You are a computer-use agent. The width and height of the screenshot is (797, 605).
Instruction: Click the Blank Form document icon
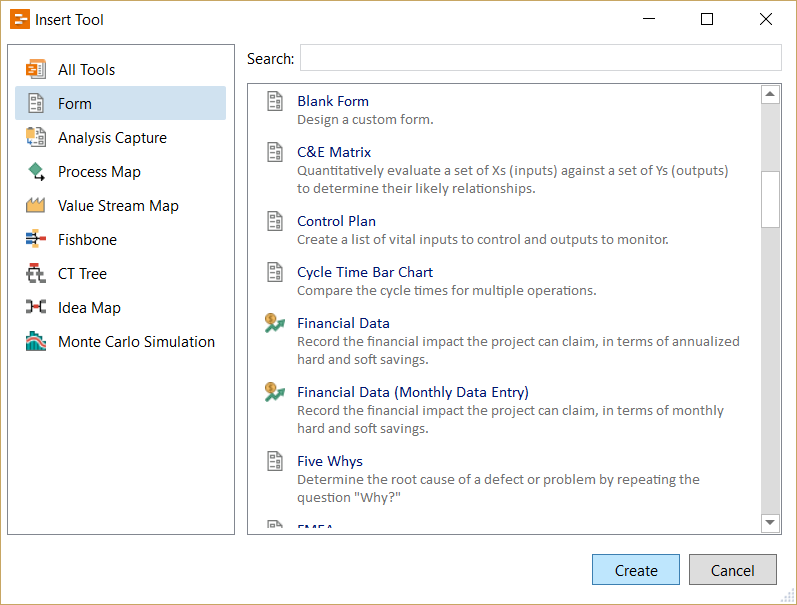[274, 101]
